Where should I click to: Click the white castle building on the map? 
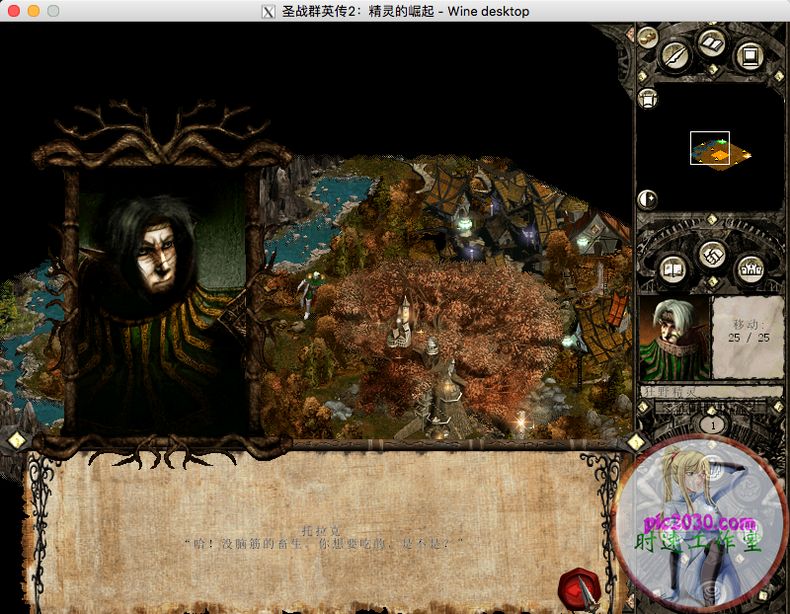click(401, 323)
